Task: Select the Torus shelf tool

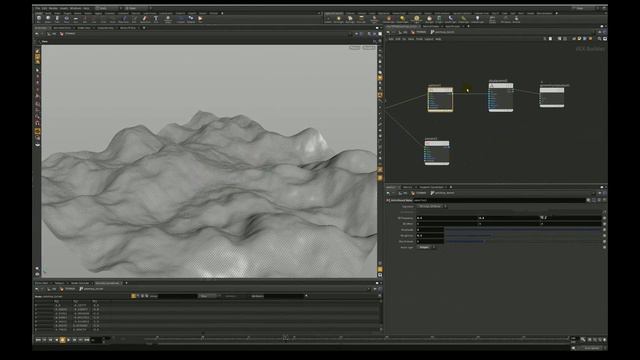Action: pos(67,19)
